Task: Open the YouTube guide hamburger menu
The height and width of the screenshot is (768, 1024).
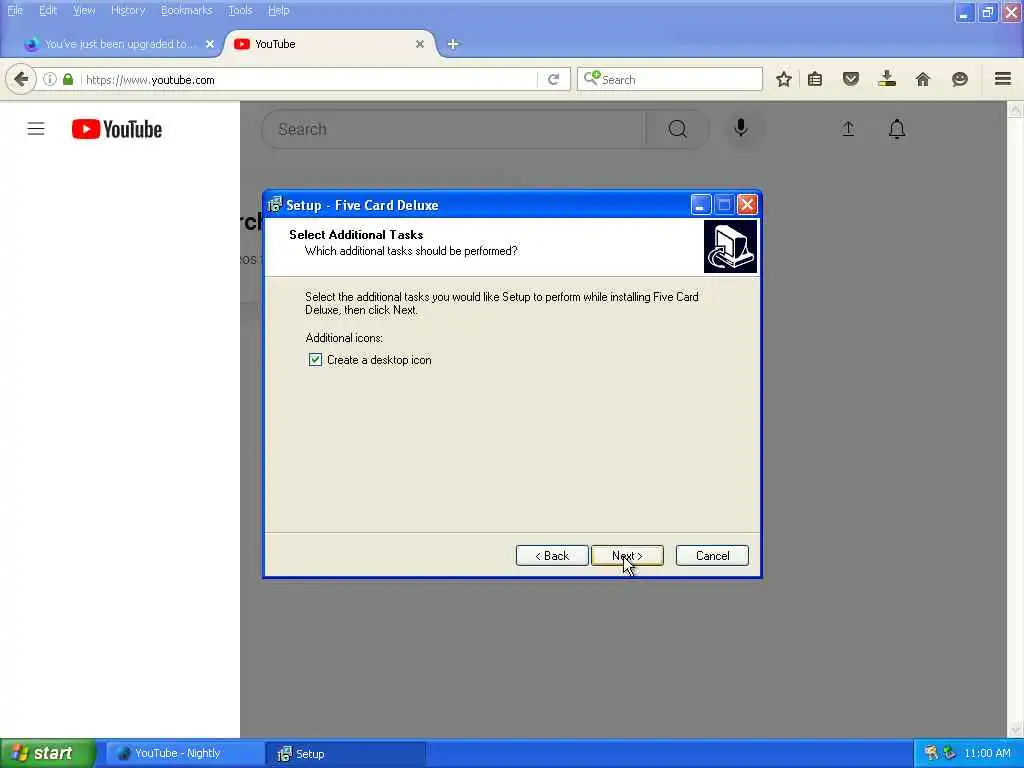Action: (x=36, y=129)
